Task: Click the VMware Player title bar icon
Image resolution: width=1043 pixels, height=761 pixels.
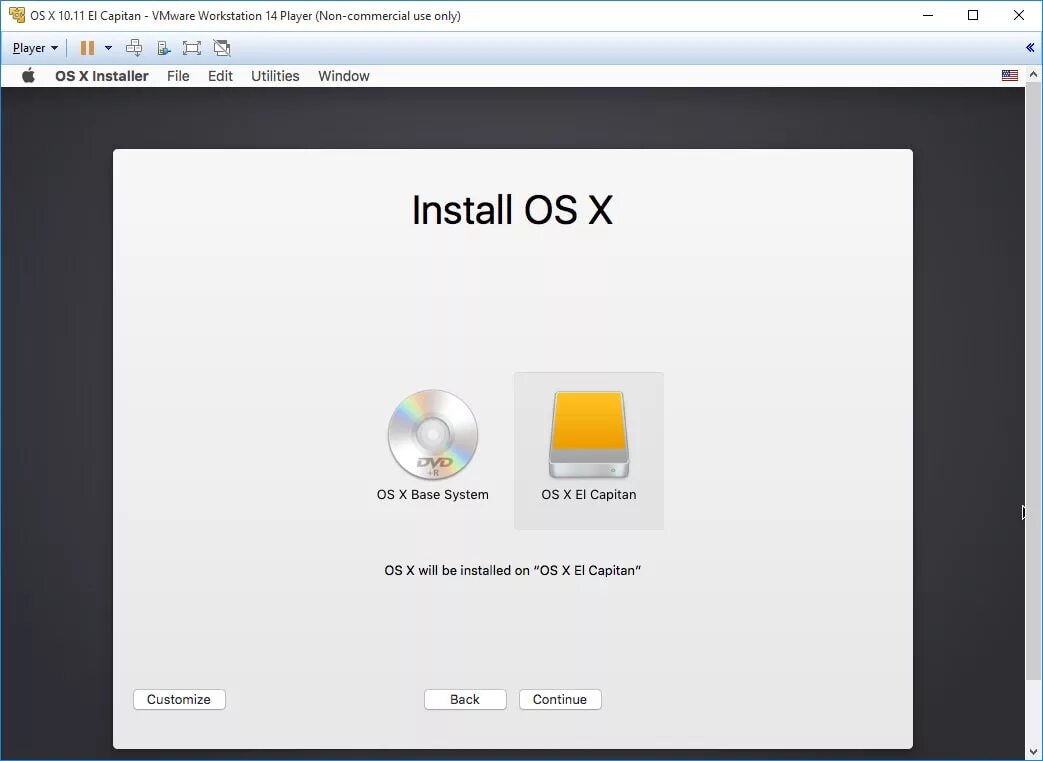Action: (17, 15)
